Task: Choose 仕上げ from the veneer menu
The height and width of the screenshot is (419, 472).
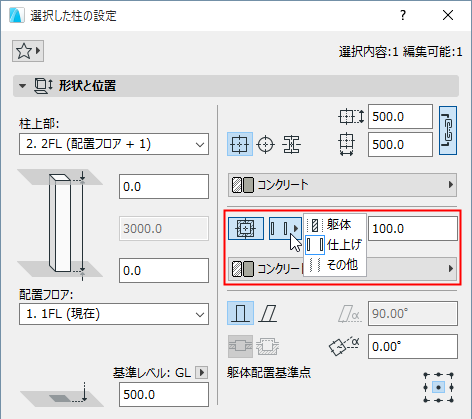Action: pos(335,245)
